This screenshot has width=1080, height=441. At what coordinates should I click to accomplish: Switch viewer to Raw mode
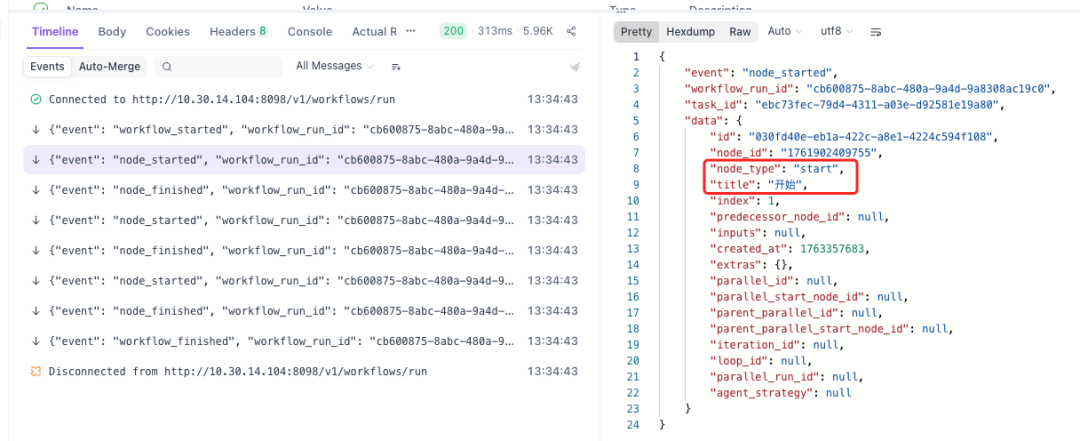coord(740,32)
